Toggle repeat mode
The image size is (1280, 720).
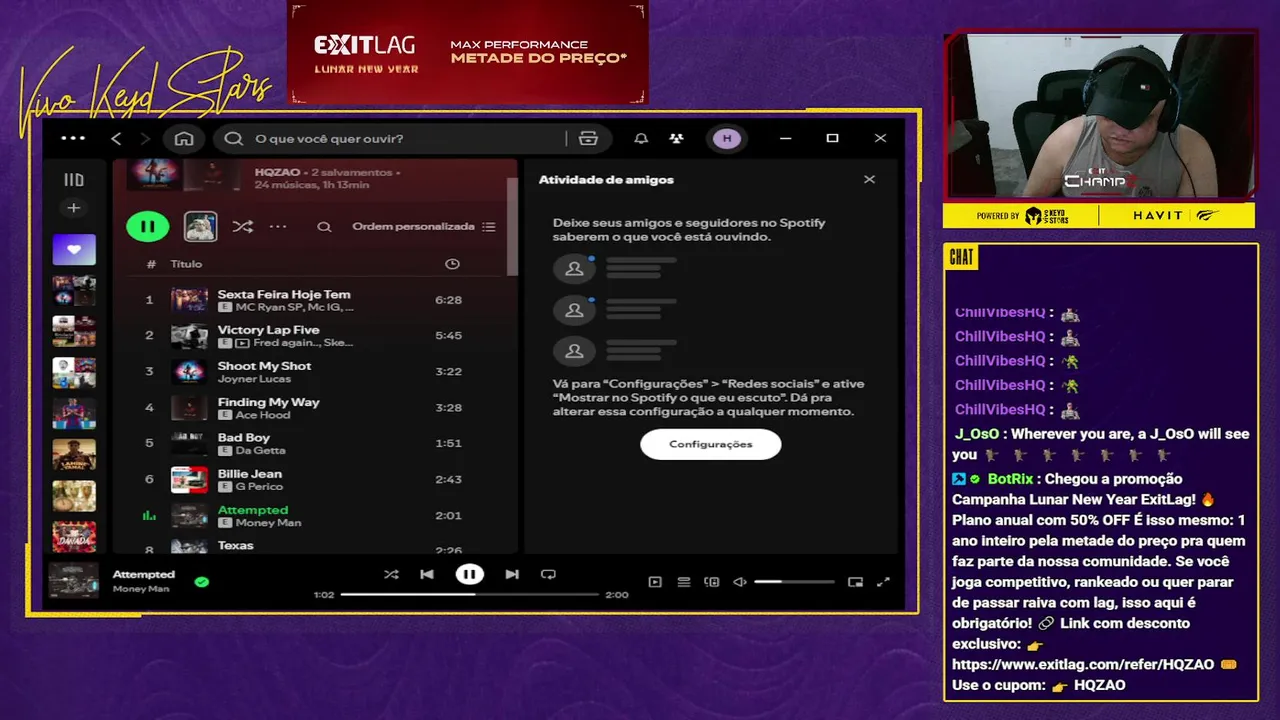click(548, 574)
